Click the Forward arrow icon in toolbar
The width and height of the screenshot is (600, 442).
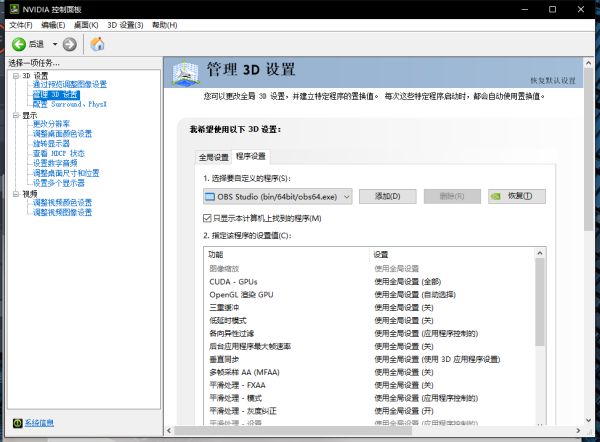69,44
